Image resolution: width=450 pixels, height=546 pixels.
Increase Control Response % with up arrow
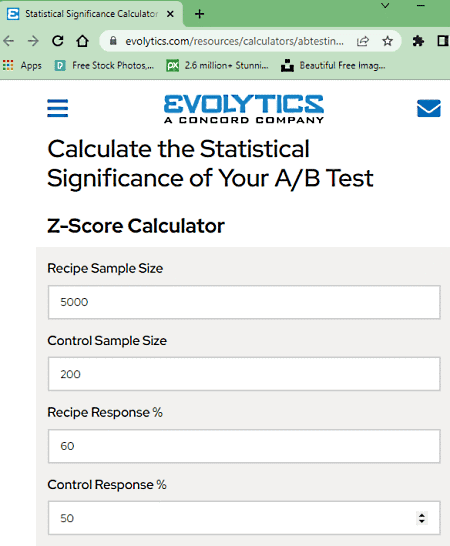click(422, 515)
